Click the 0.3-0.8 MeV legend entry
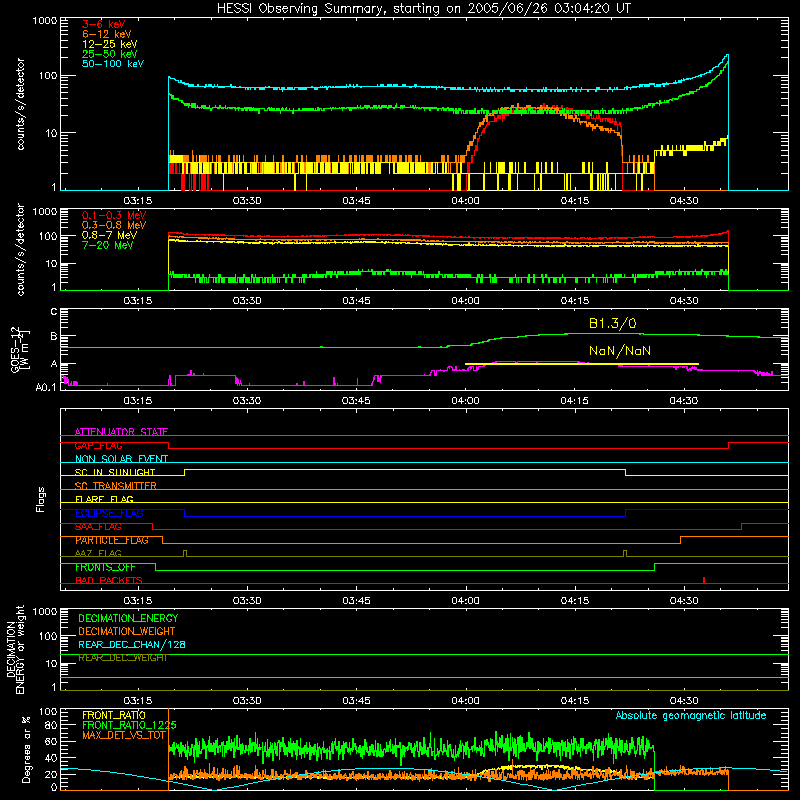Screen dimensions: 800x800 (x=114, y=225)
